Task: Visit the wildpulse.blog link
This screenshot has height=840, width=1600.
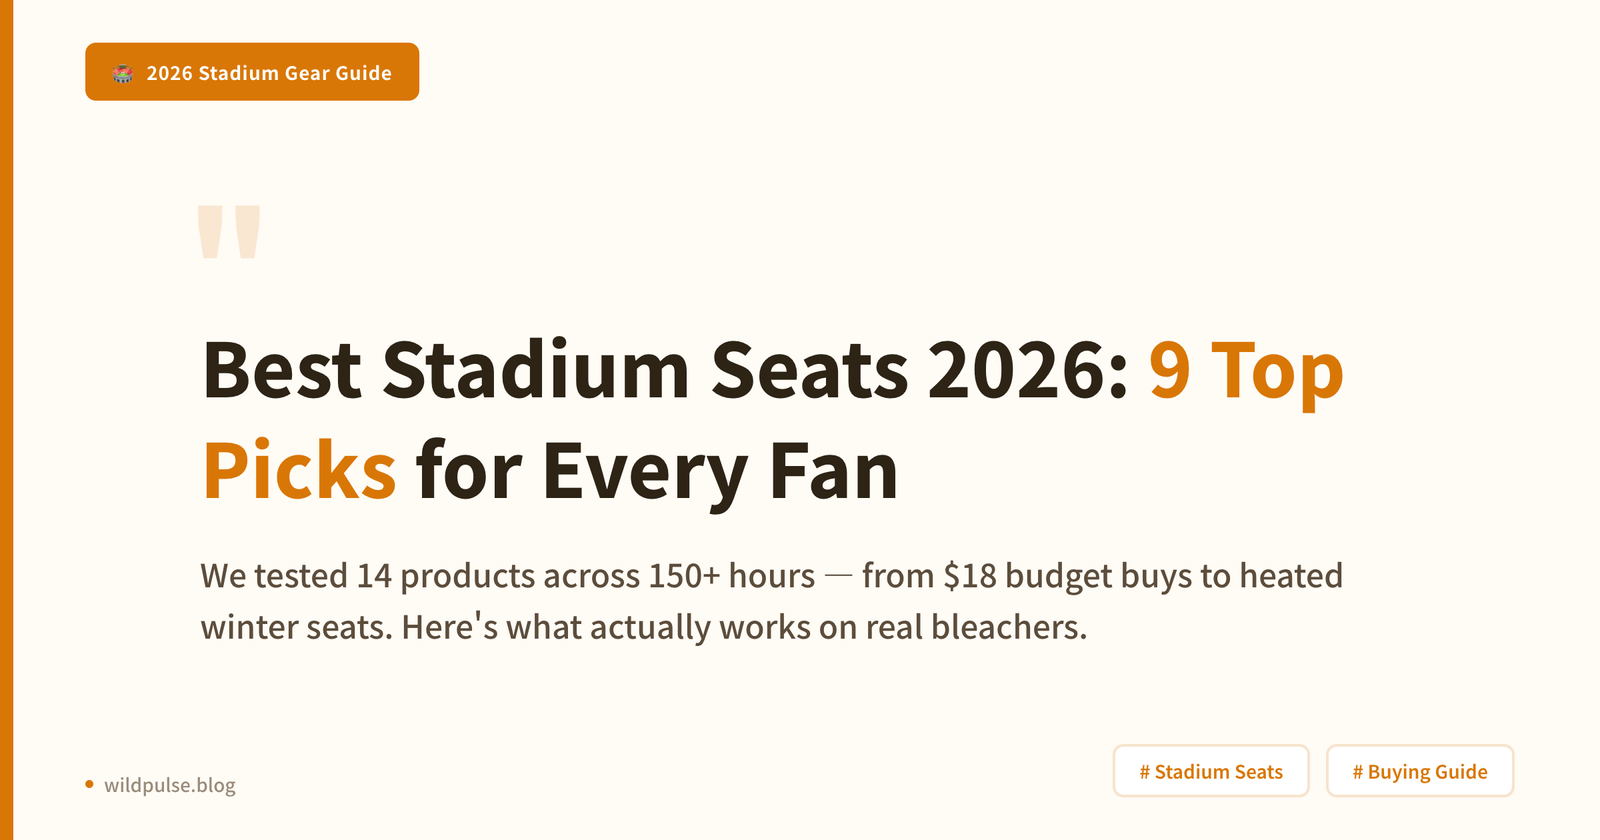Action: click(170, 785)
